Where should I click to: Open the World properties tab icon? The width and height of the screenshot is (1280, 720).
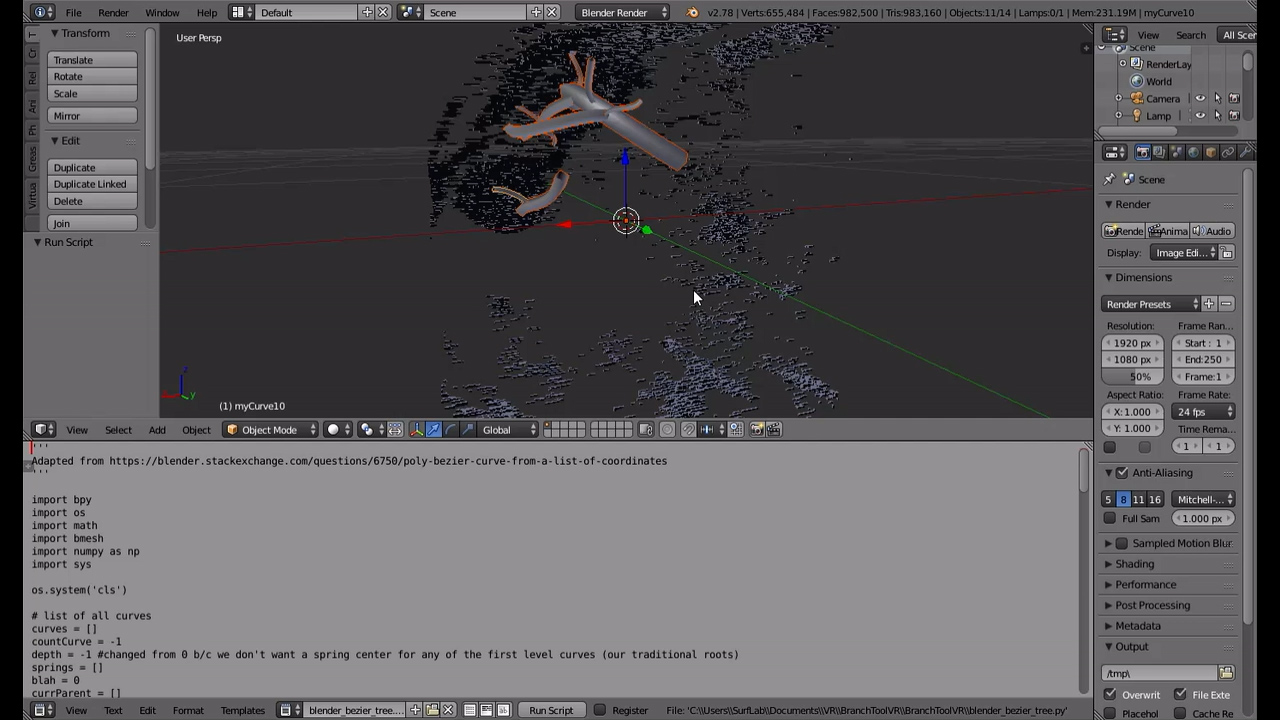(x=1193, y=152)
